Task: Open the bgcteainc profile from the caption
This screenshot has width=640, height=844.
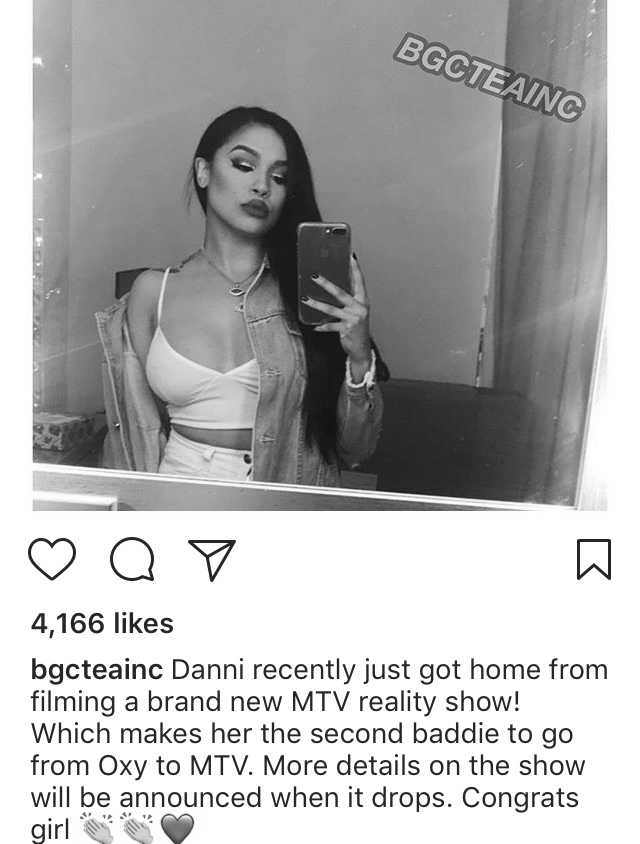Action: tap(97, 672)
